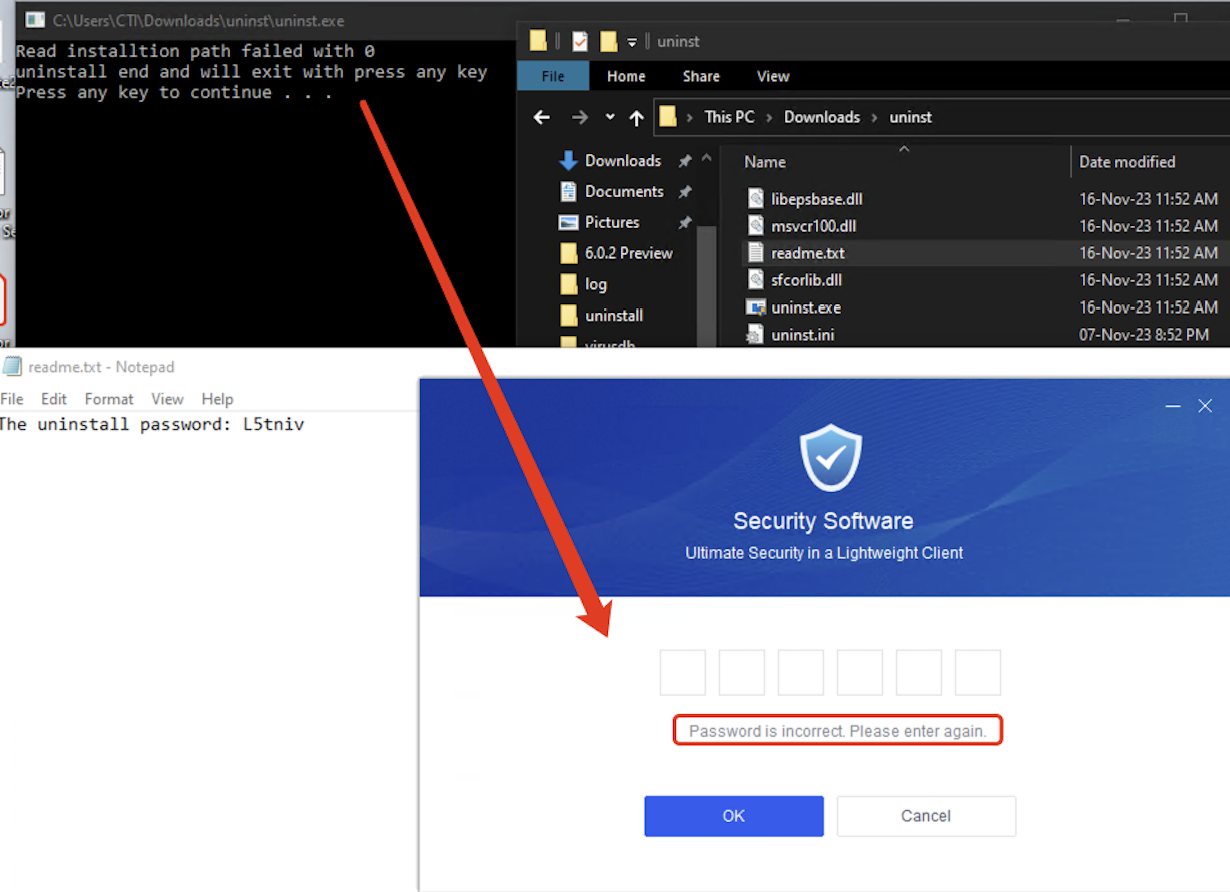Sort files by Date modified column header
Image resolution: width=1230 pixels, height=892 pixels.
[1127, 162]
